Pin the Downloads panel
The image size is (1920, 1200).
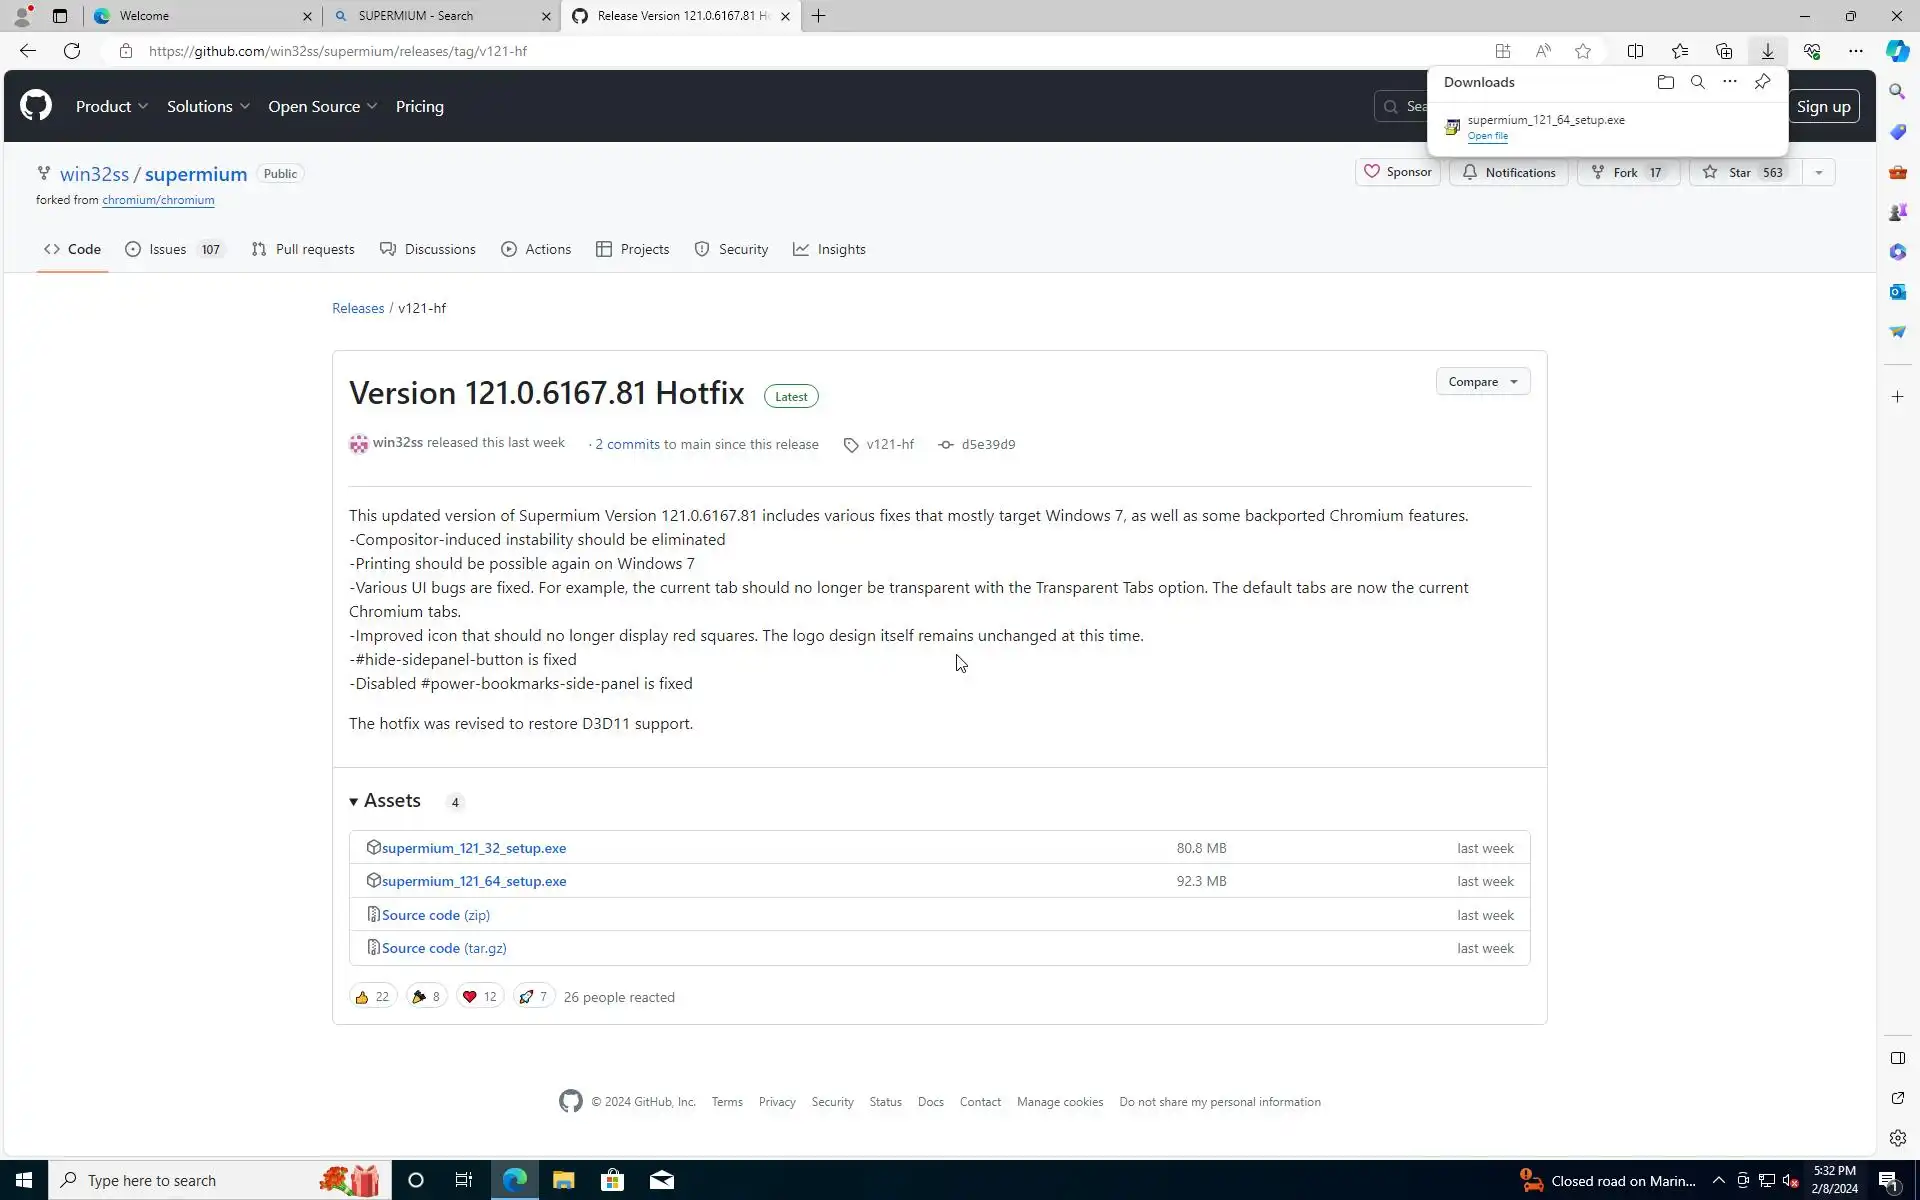click(x=1762, y=82)
